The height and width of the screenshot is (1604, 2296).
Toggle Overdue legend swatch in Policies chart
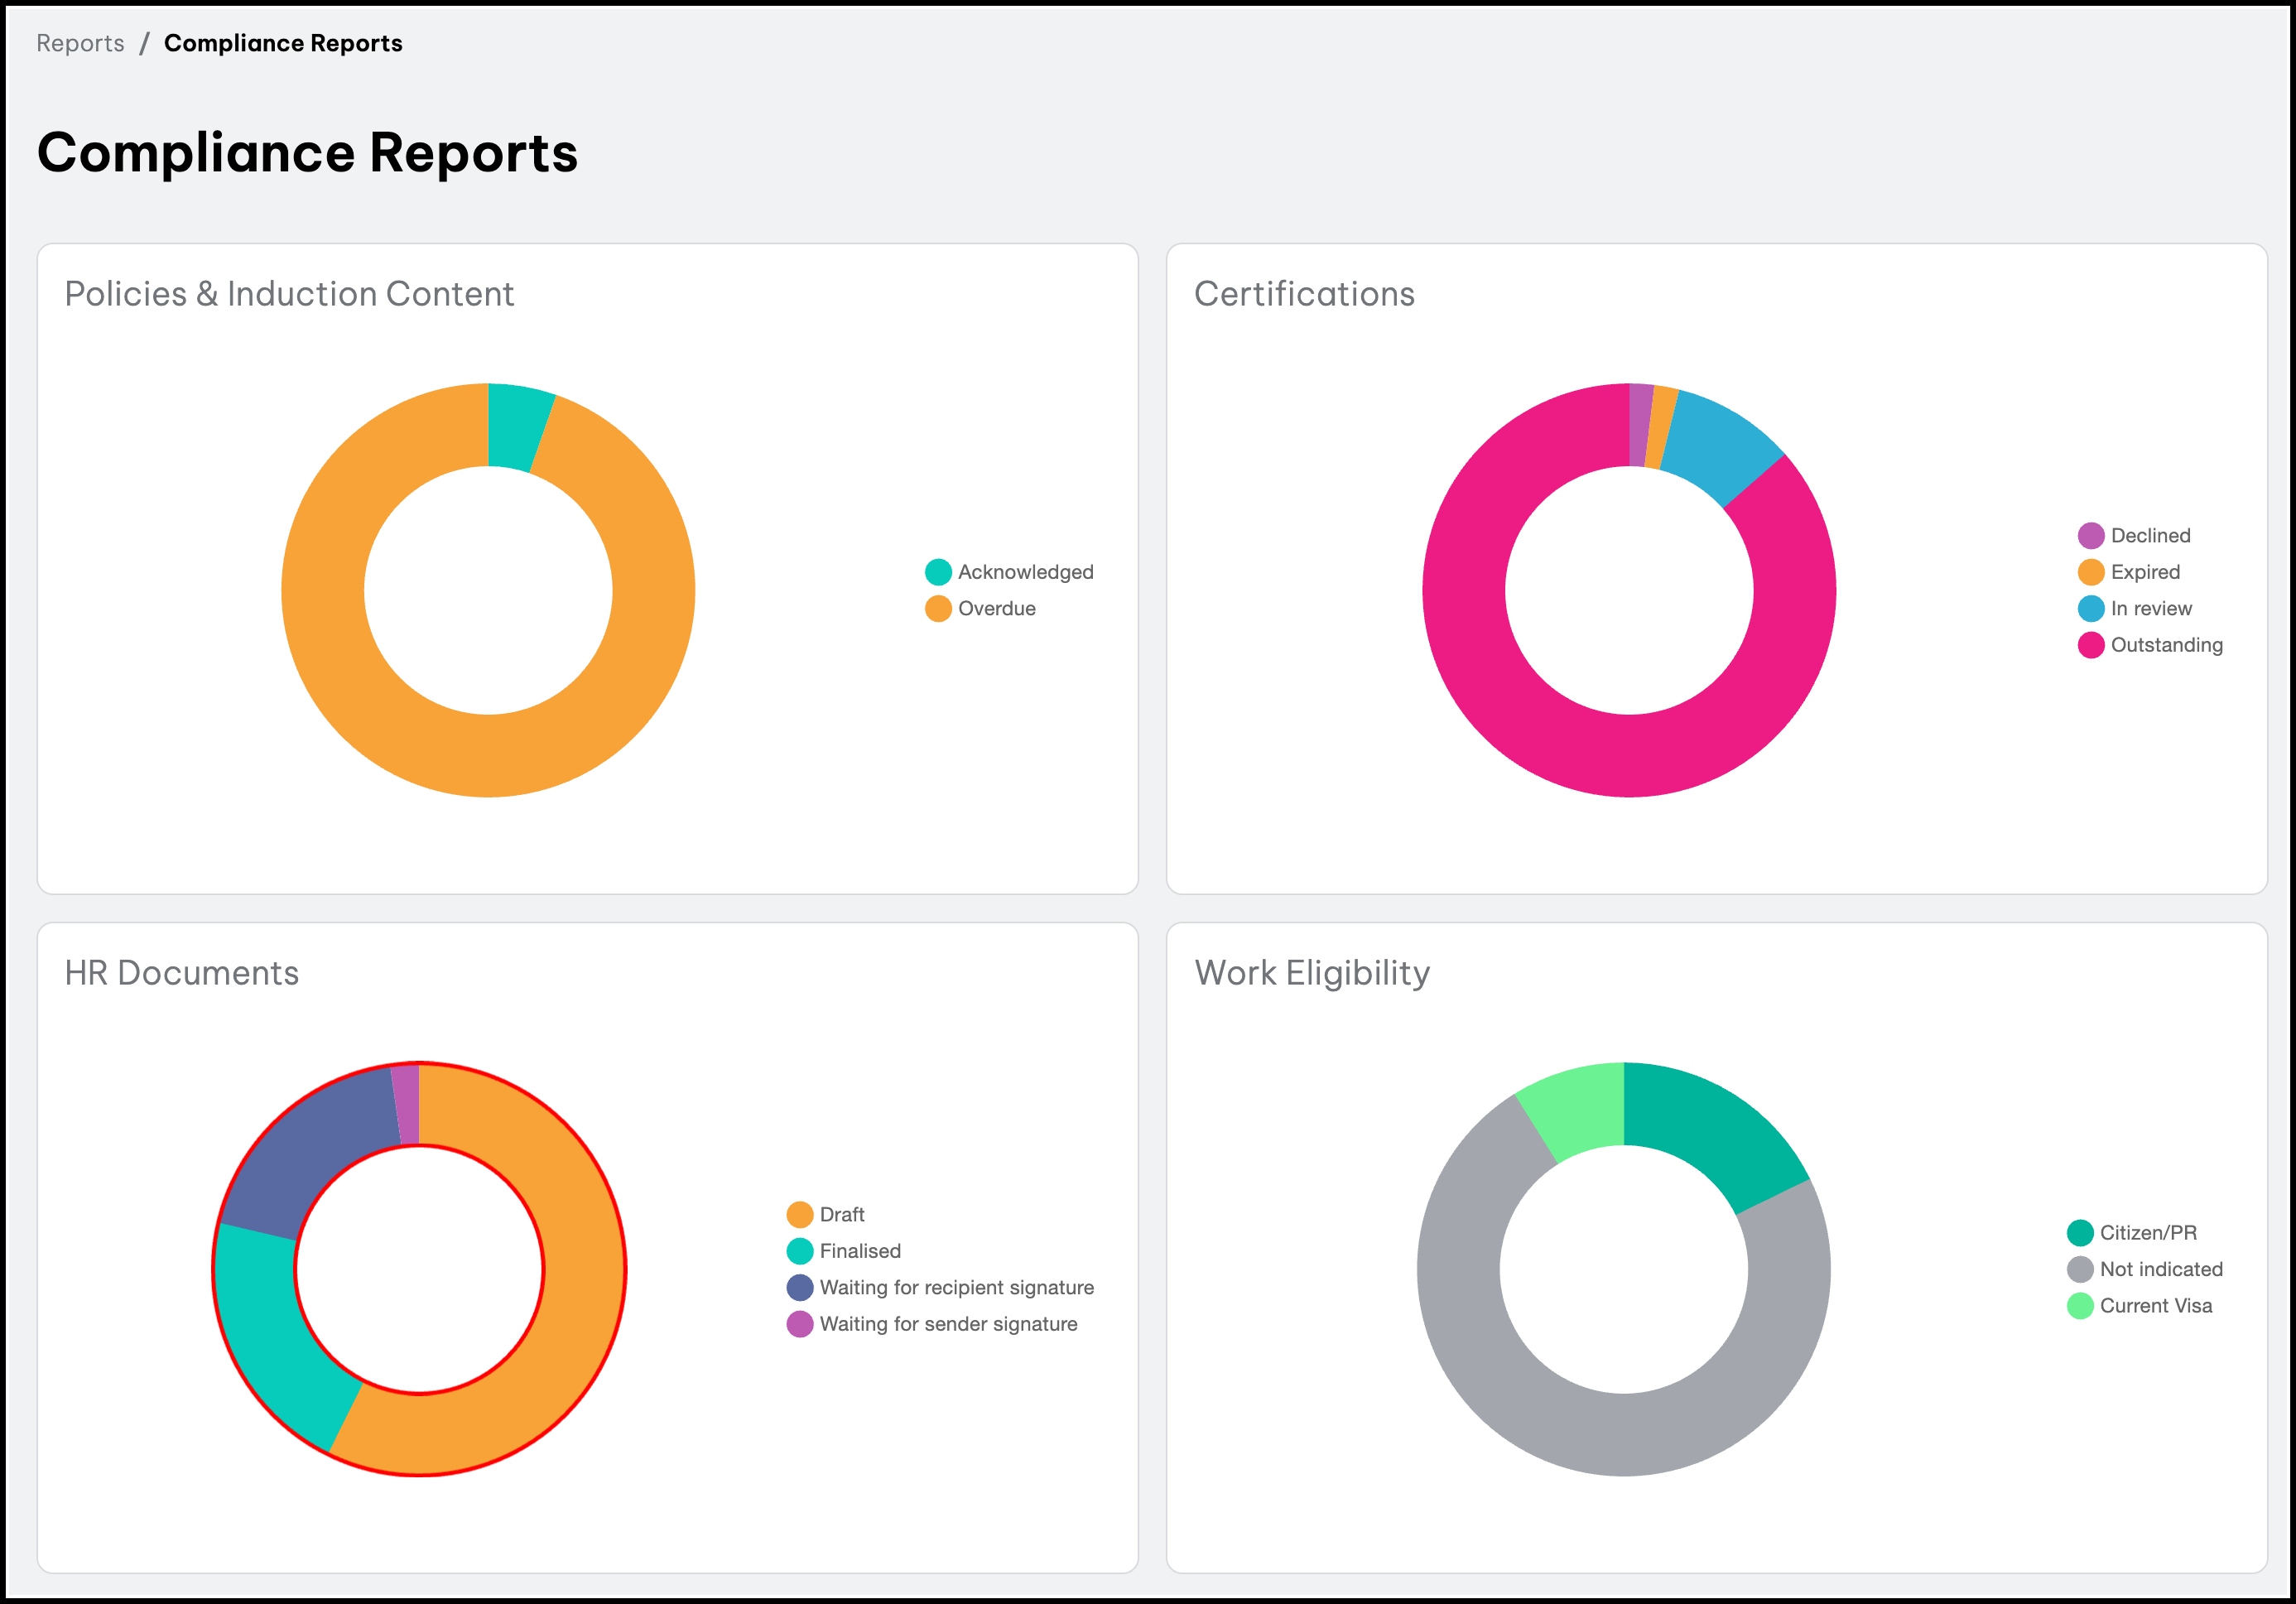coord(937,608)
